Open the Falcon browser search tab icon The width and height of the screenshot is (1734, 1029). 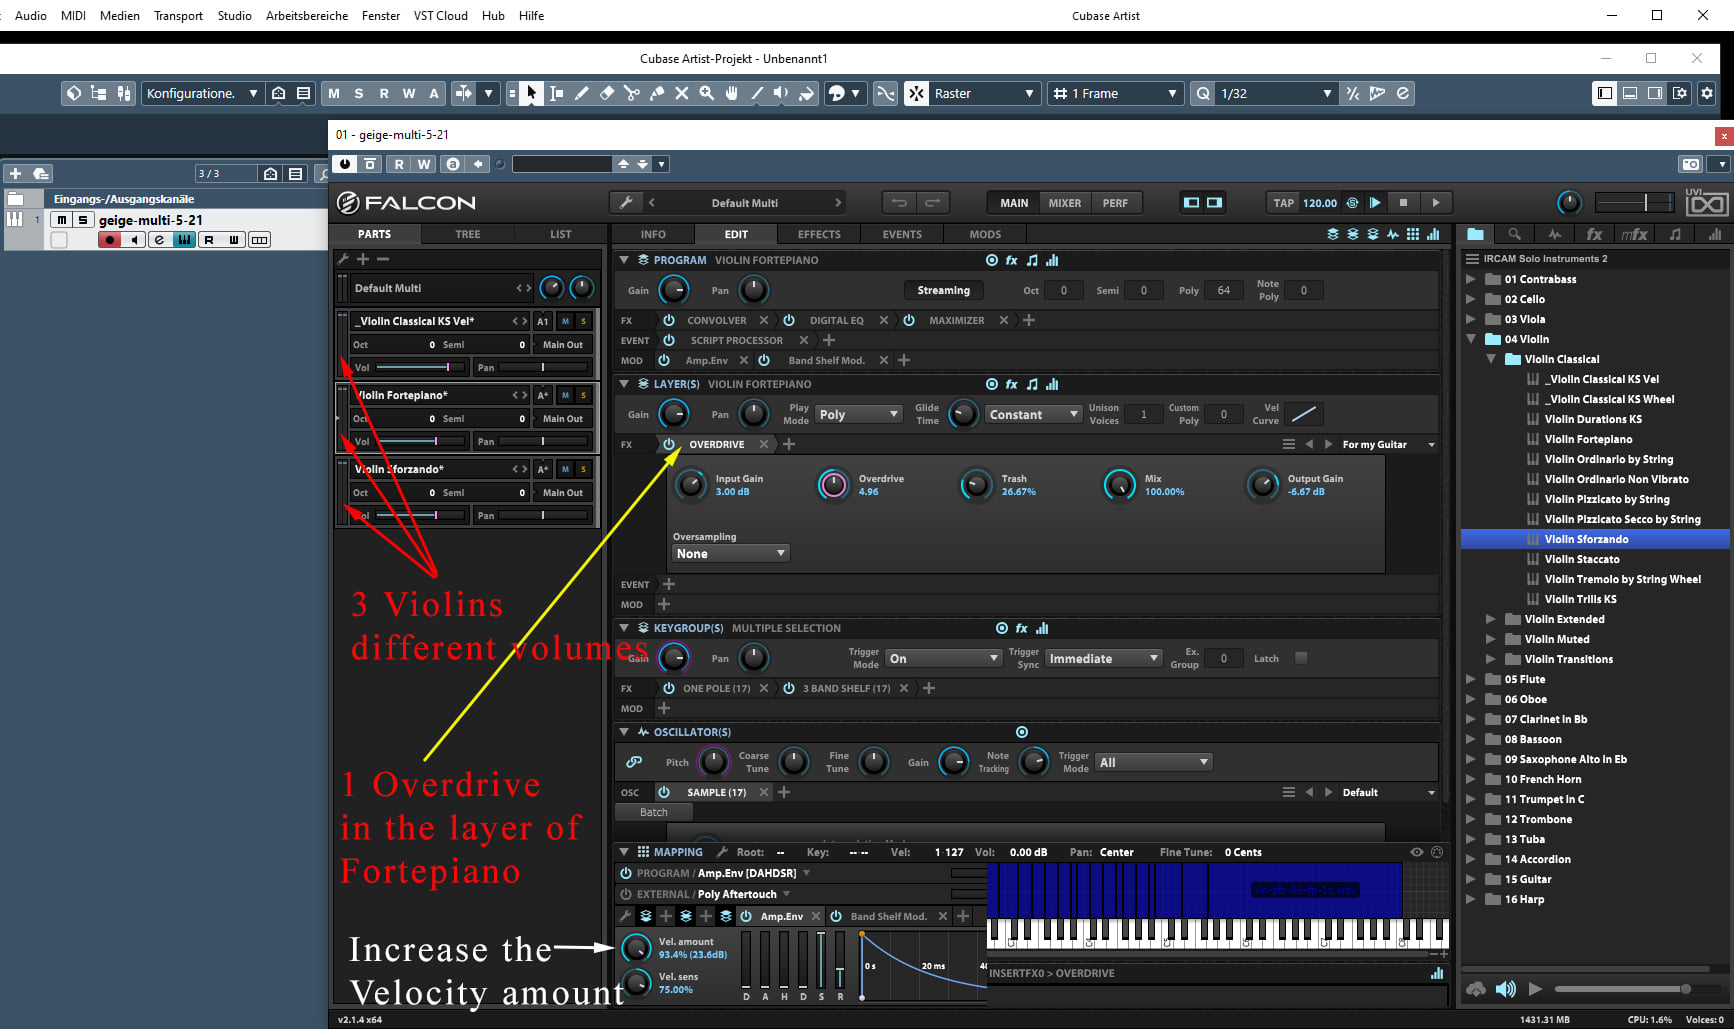click(1515, 234)
